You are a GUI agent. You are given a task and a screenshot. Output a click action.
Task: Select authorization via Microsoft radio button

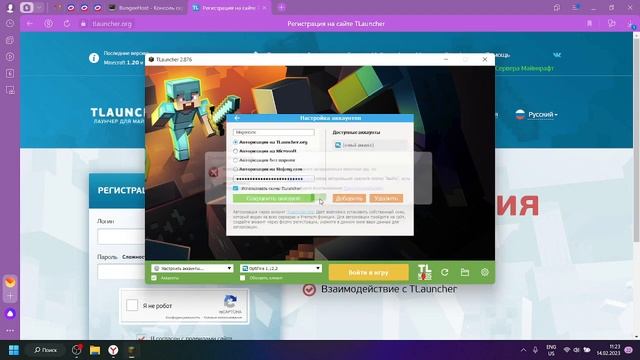tap(236, 151)
